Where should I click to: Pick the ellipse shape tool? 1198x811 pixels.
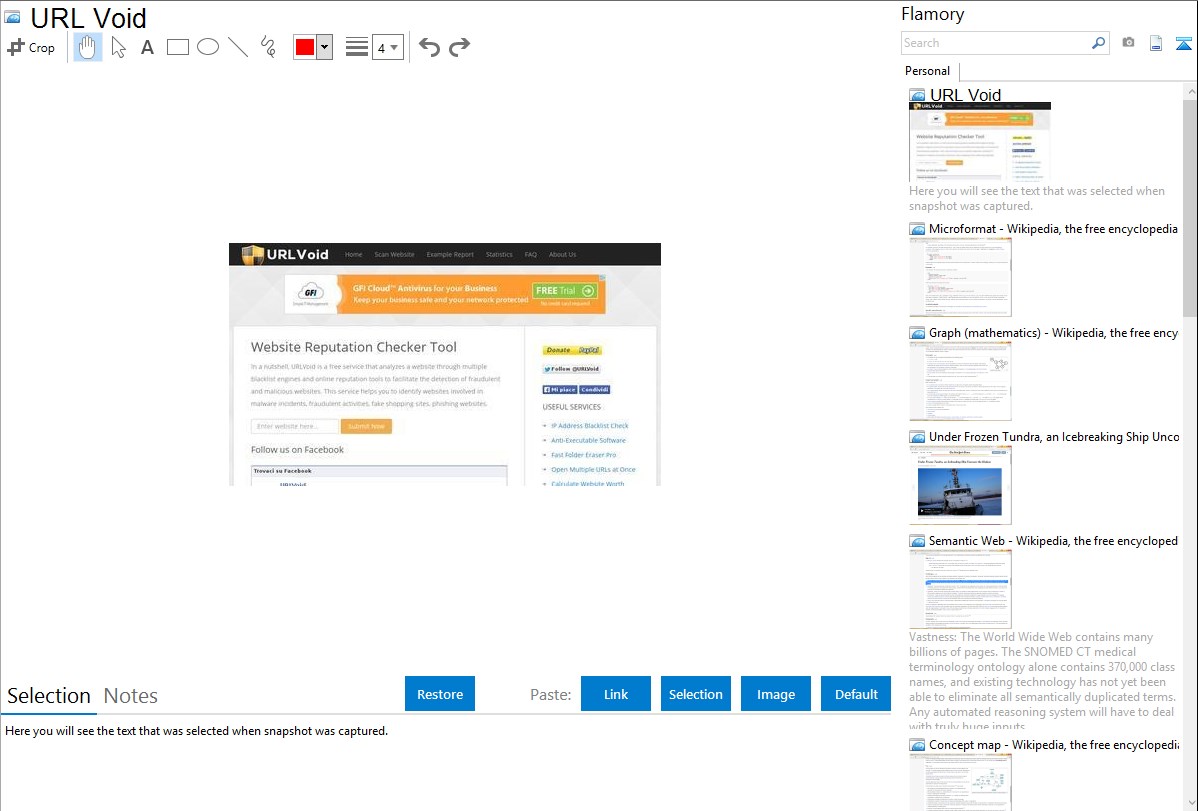click(x=208, y=47)
